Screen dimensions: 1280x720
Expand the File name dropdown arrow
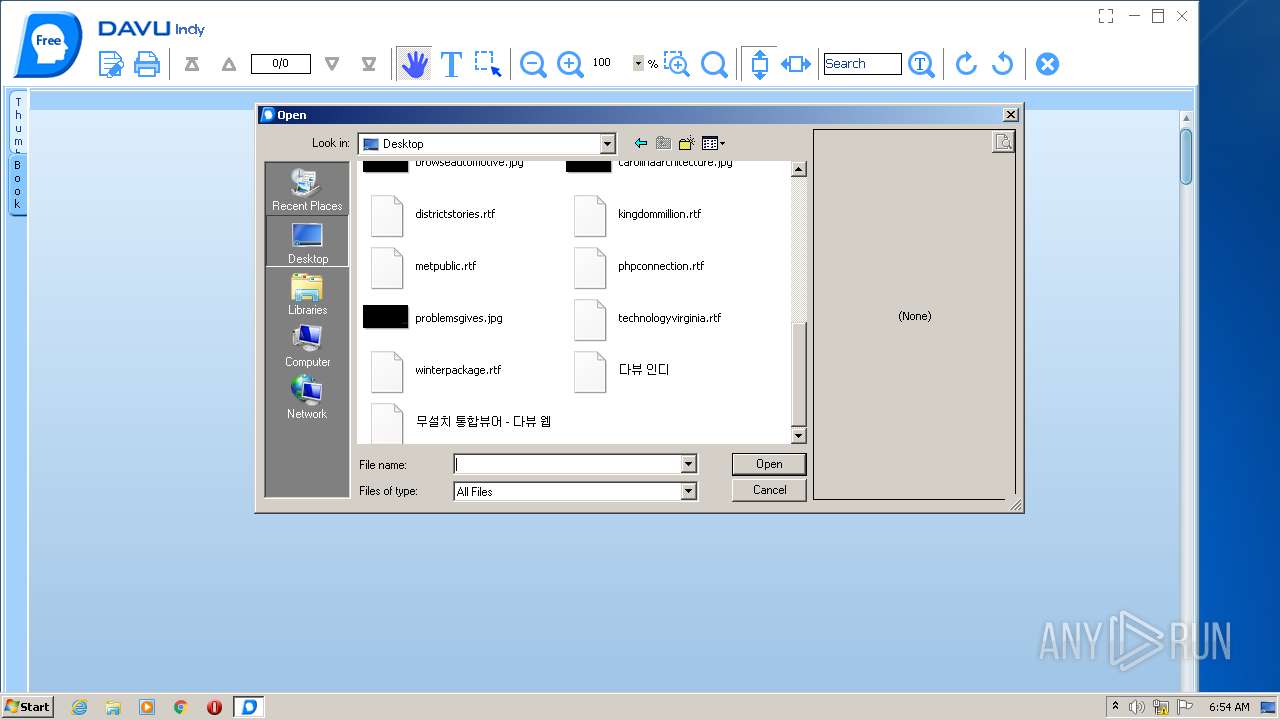[688, 464]
